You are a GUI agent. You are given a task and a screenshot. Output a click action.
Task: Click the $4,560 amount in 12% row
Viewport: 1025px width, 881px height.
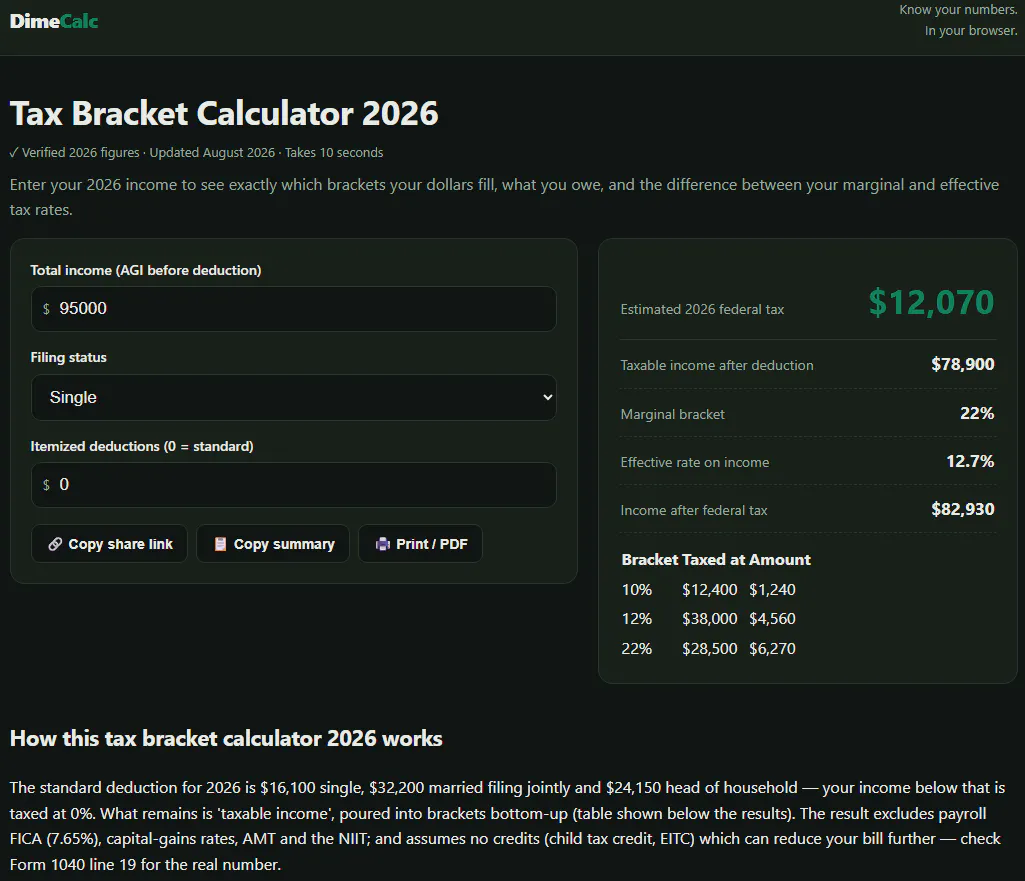[x=772, y=618]
